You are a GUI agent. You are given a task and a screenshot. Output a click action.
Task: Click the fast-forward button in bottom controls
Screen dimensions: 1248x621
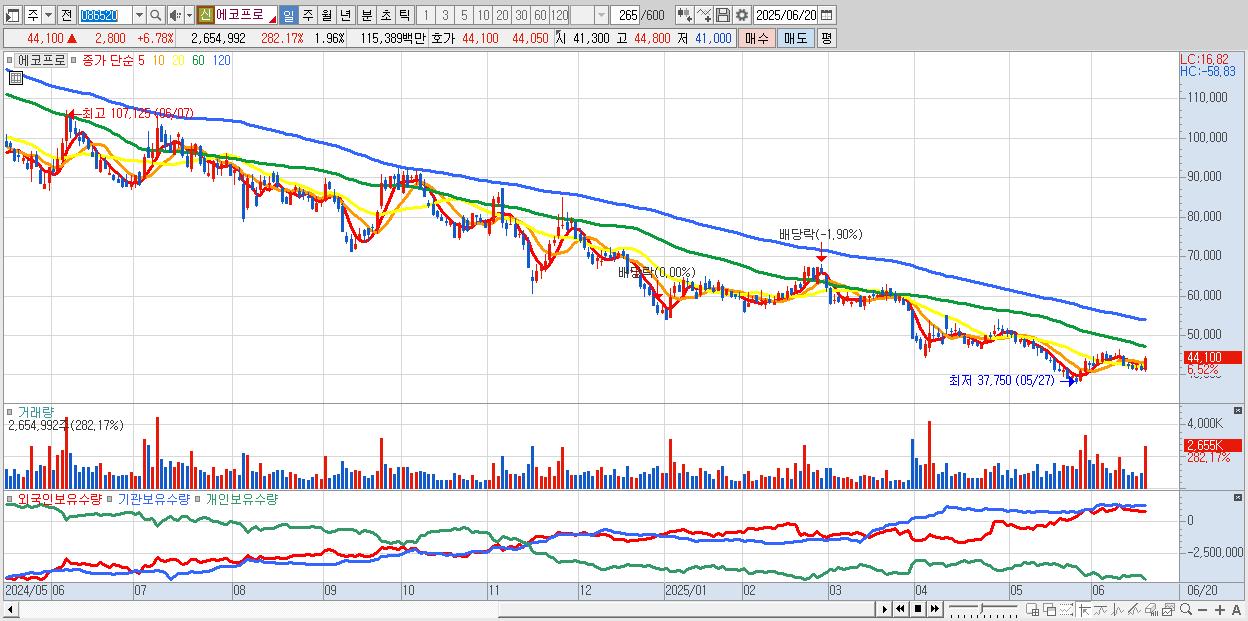934,609
